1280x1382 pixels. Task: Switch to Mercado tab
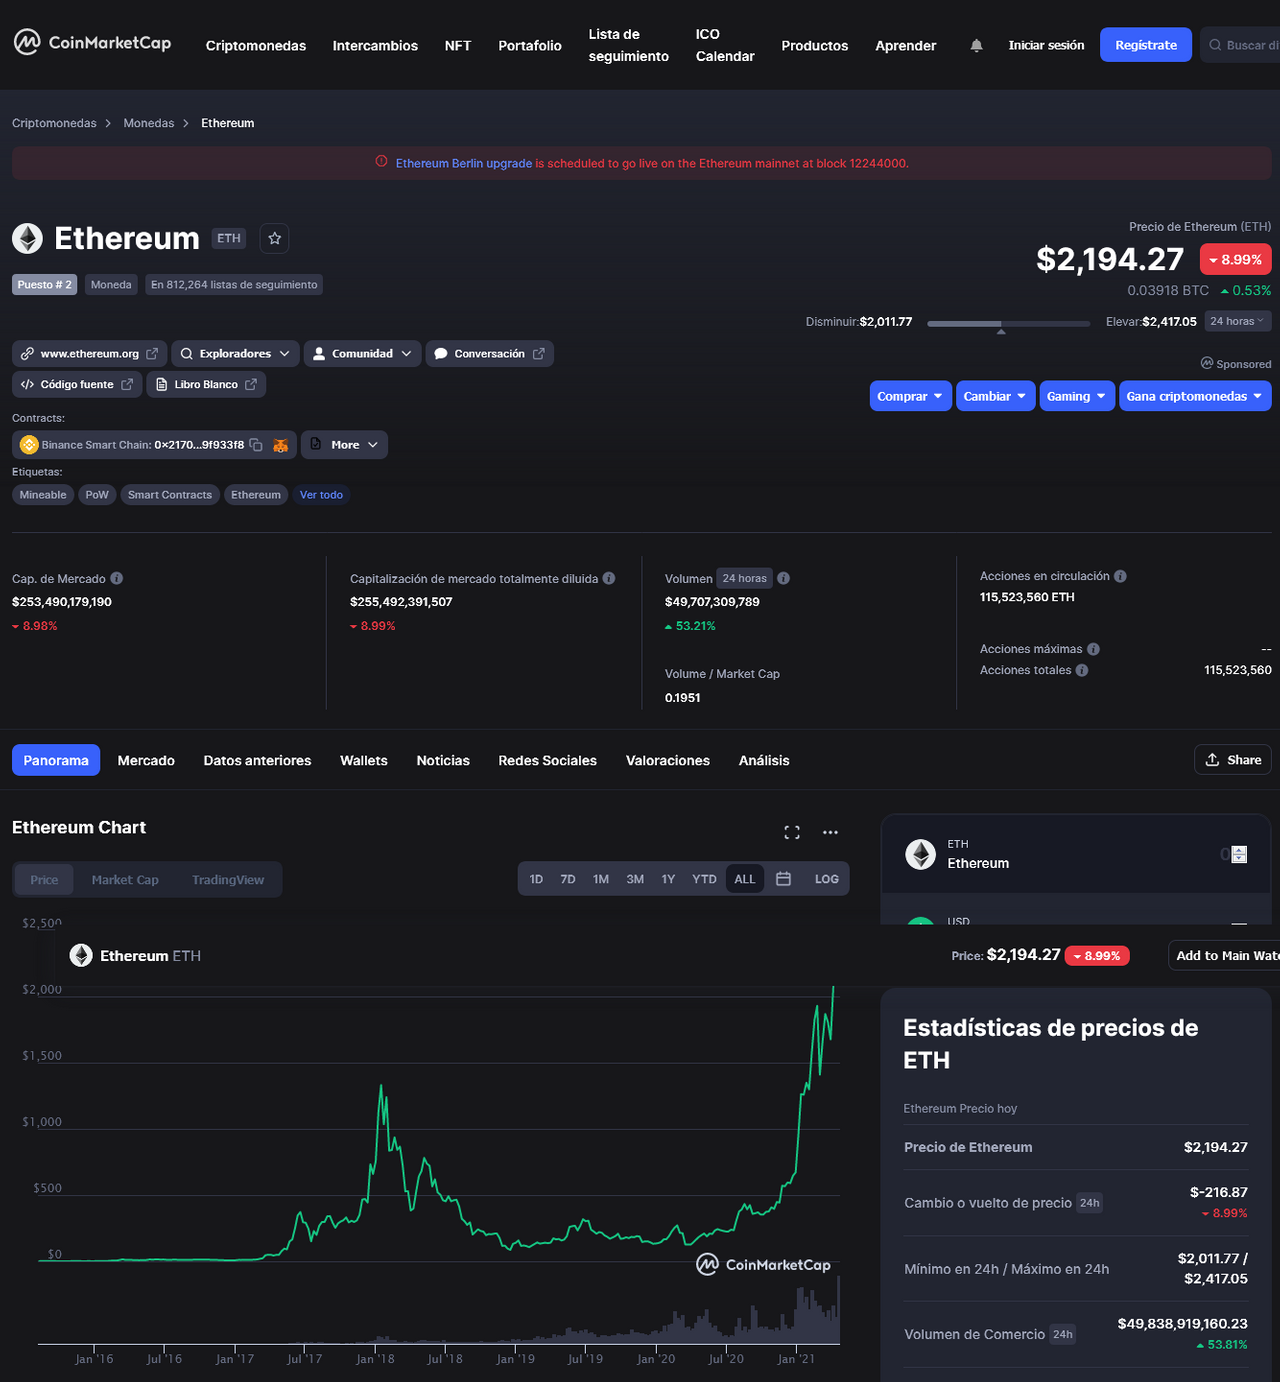146,760
